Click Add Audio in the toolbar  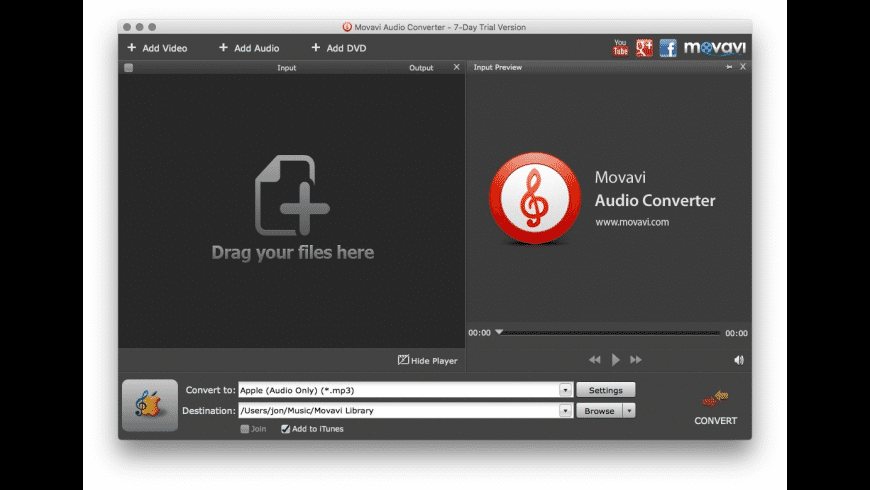[249, 48]
